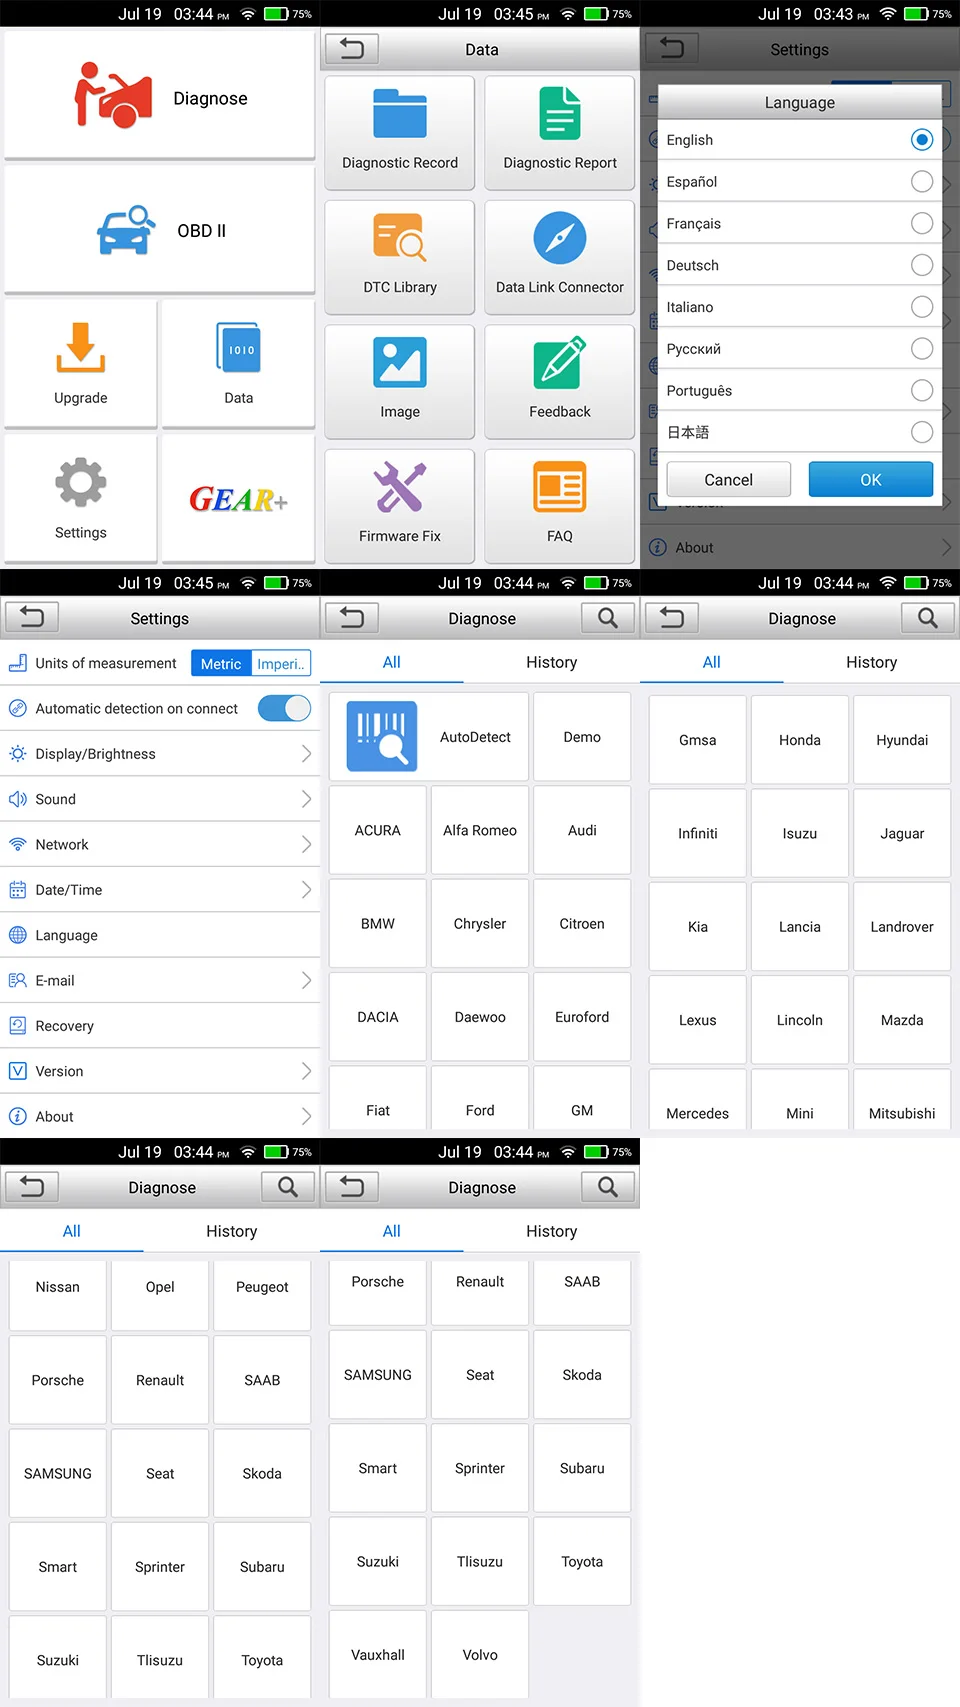Open the Image picture icon

400,362
